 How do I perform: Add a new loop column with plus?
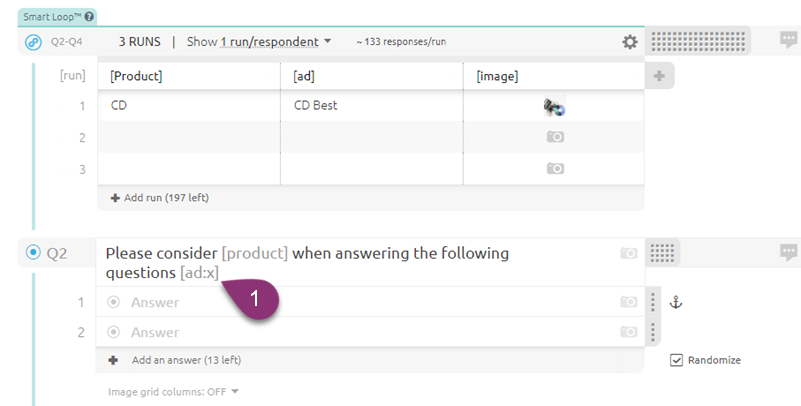[x=659, y=76]
